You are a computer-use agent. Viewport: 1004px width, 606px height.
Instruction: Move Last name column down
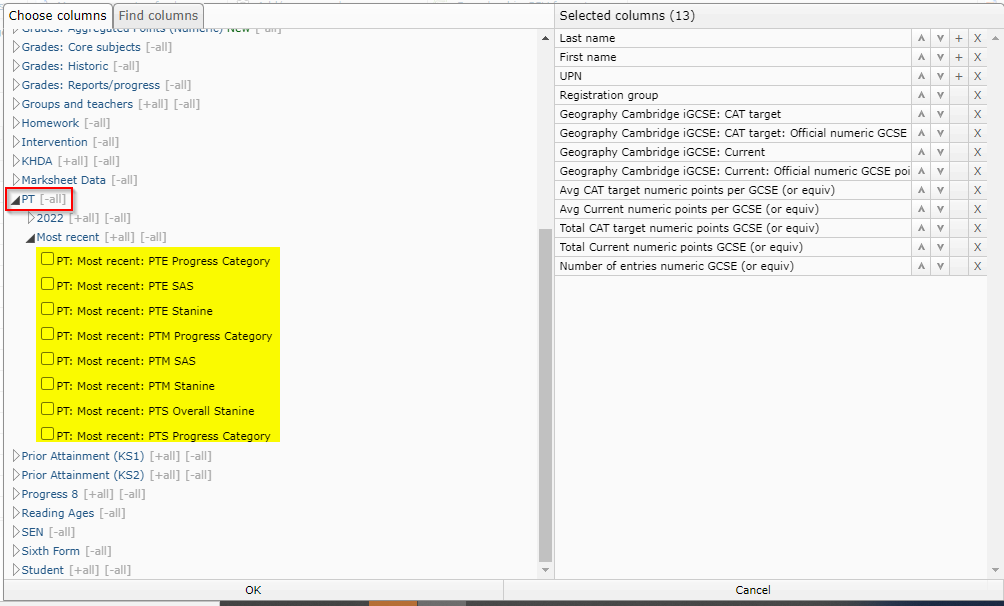click(x=940, y=38)
